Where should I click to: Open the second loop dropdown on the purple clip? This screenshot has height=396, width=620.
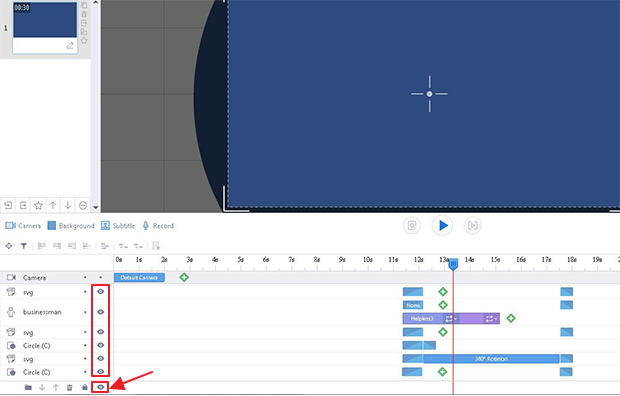pyautogui.click(x=491, y=318)
